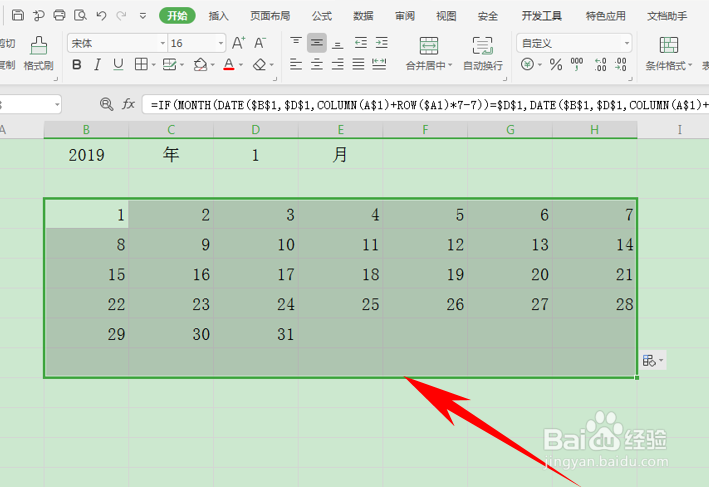
Task: Expand the number format dropdown 自定义
Action: [x=574, y=43]
